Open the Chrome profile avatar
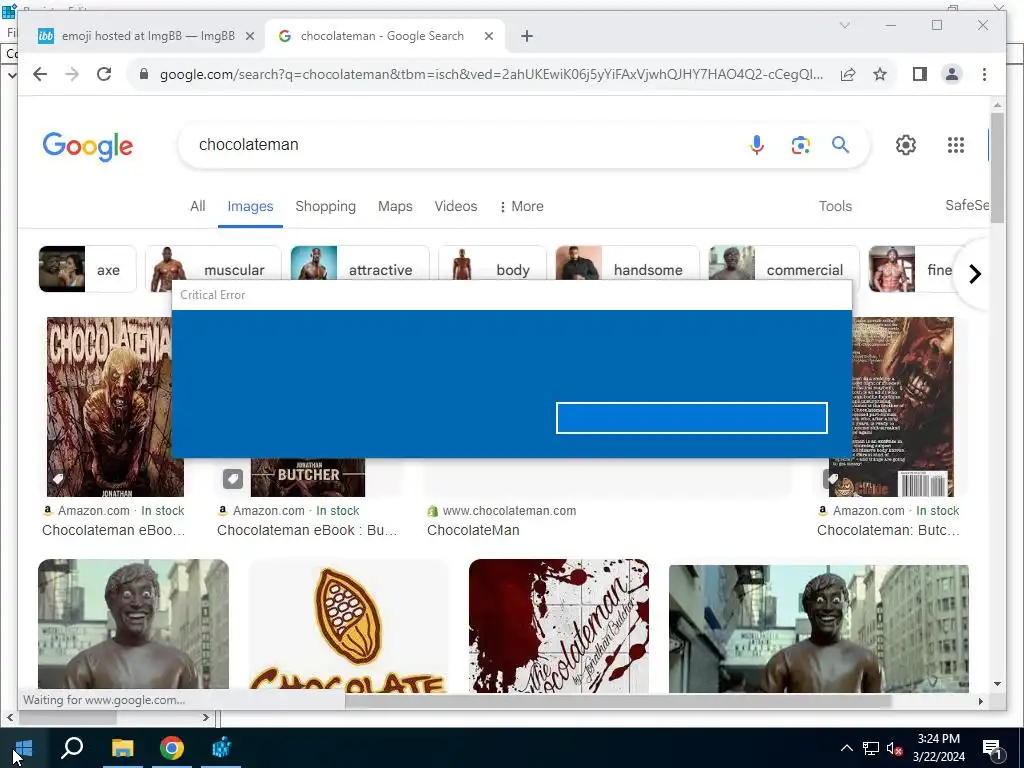The height and width of the screenshot is (768, 1024). point(952,74)
